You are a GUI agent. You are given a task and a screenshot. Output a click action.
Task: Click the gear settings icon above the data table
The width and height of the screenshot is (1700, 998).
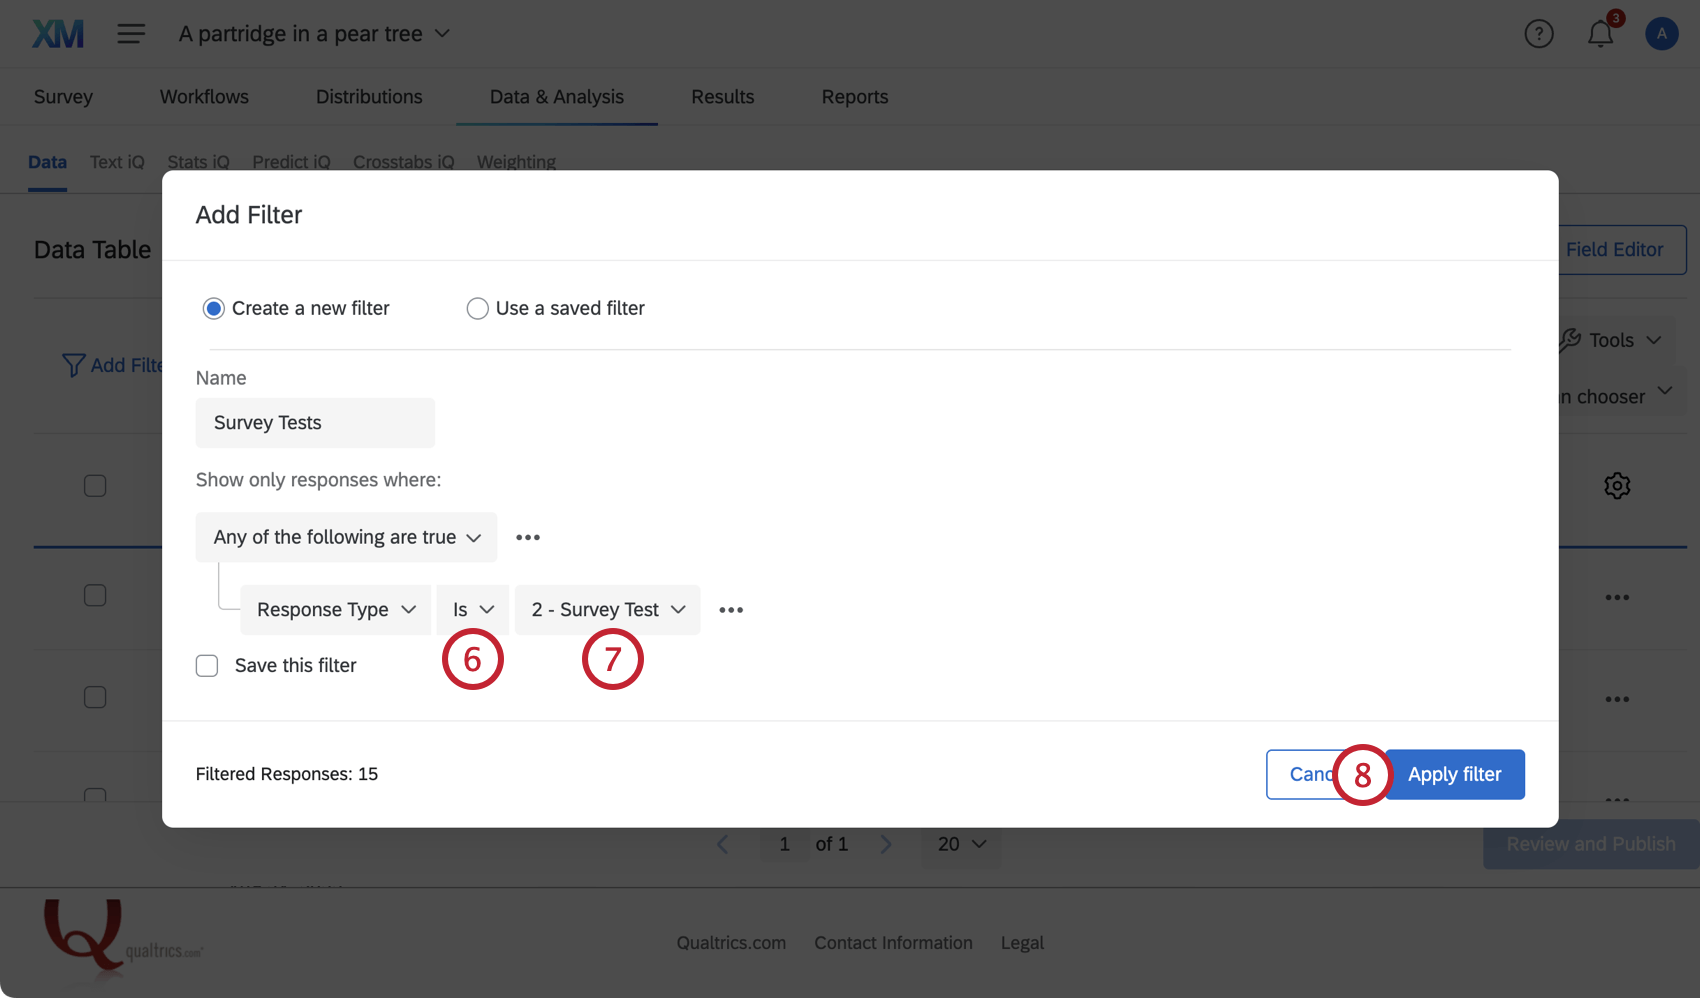tap(1617, 486)
